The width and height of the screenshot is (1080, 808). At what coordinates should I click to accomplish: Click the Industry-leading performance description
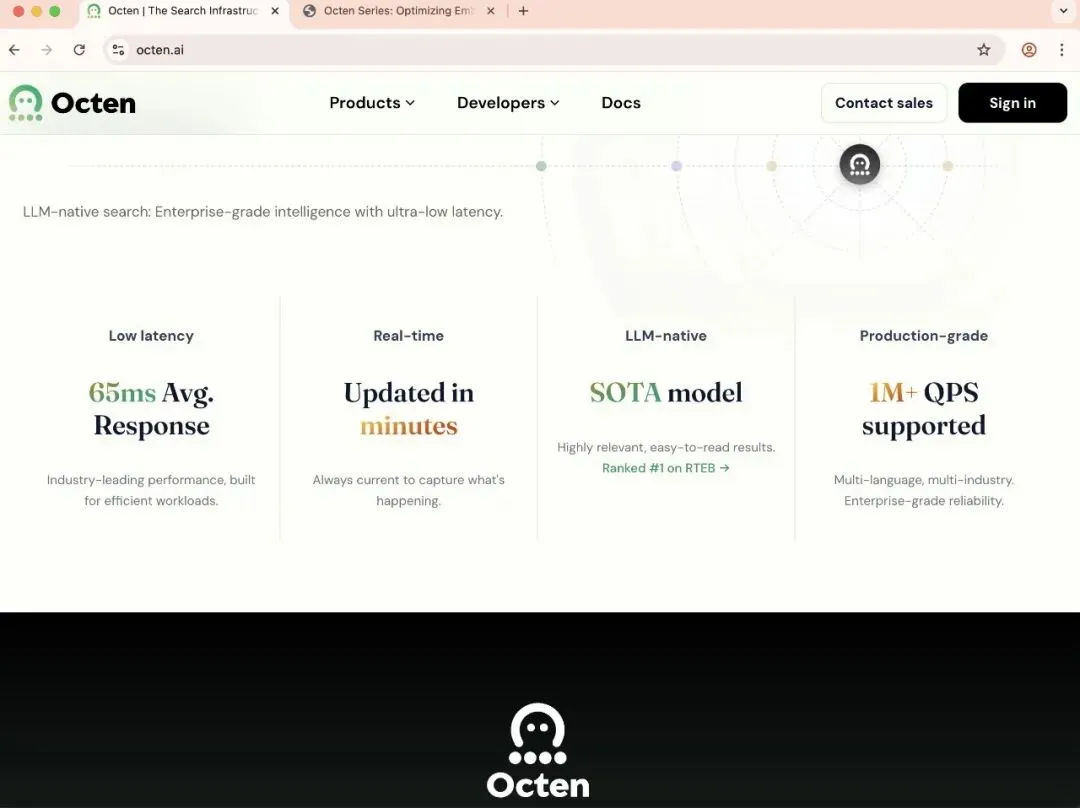151,490
